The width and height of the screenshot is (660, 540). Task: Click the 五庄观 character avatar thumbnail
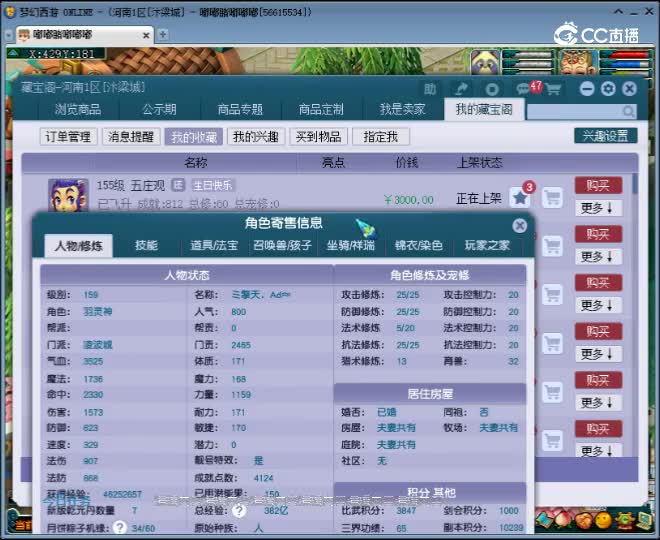pyautogui.click(x=68, y=195)
